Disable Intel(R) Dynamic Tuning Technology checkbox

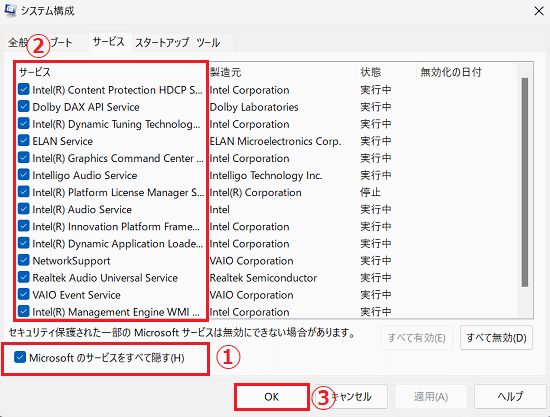(x=24, y=124)
